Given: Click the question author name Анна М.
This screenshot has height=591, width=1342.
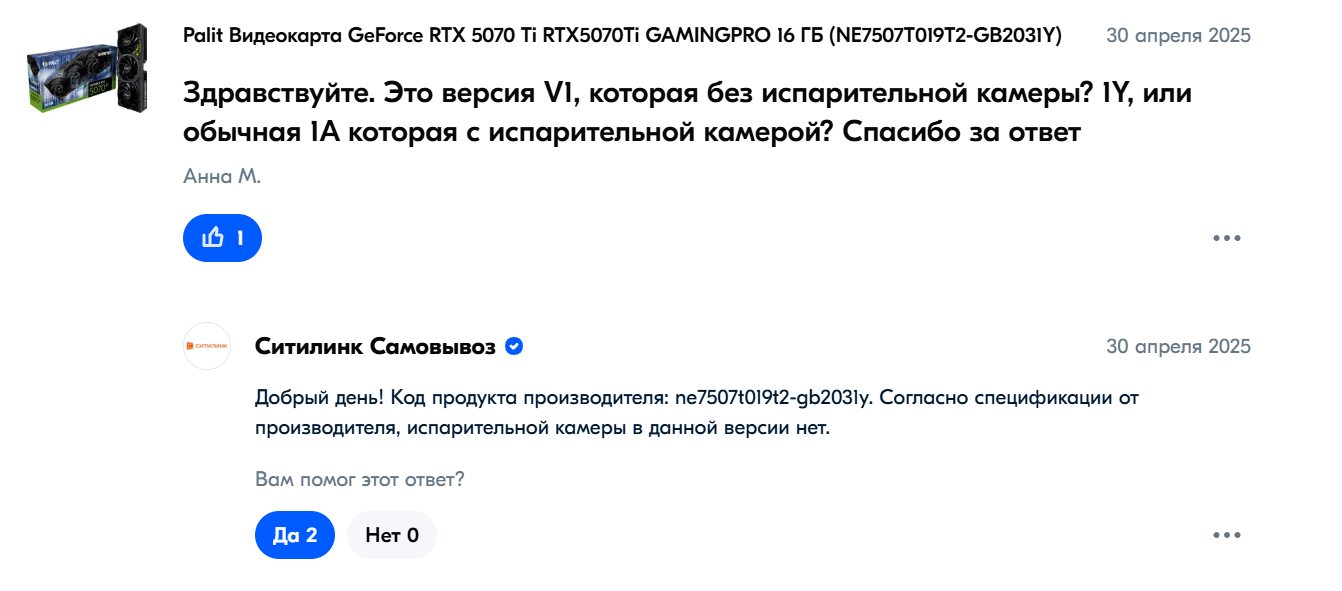Looking at the screenshot, I should (x=221, y=177).
